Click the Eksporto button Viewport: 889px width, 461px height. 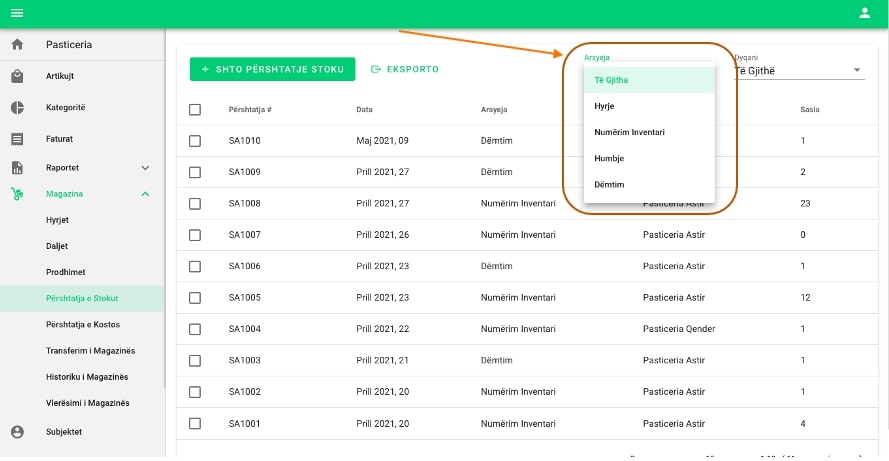coord(405,69)
